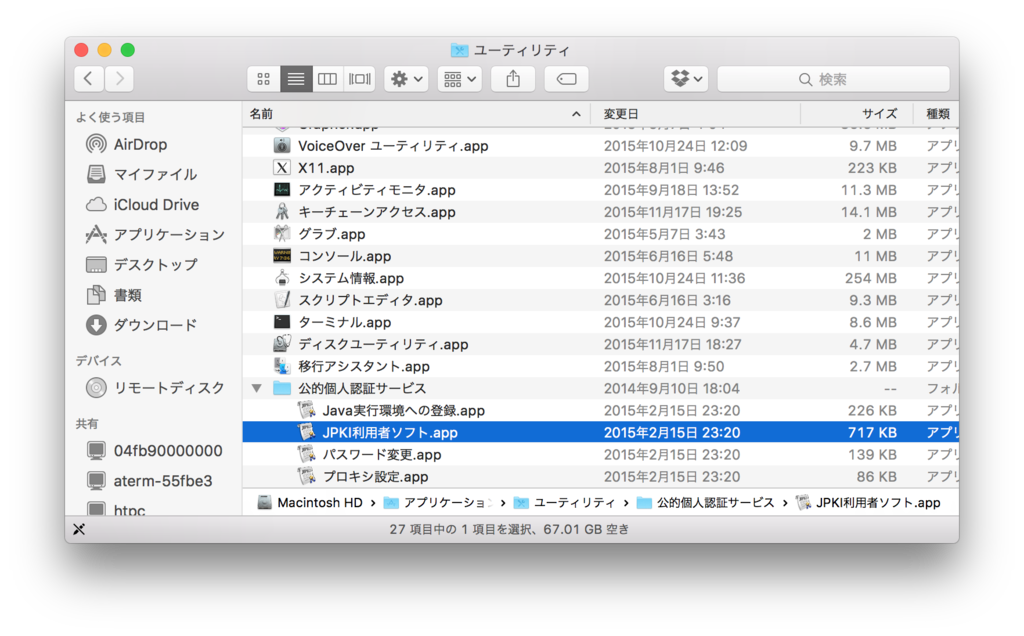Click JPKI利用者ソフト.app in the path bar
Image resolution: width=1024 pixels, height=636 pixels.
pyautogui.click(x=869, y=503)
